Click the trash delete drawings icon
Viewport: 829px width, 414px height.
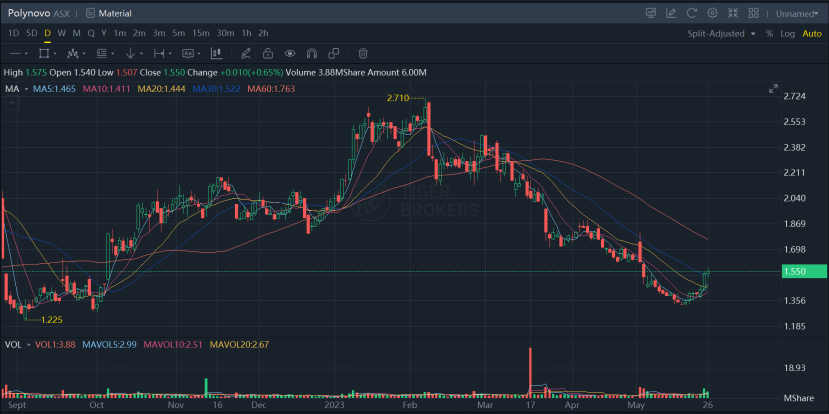tap(363, 53)
